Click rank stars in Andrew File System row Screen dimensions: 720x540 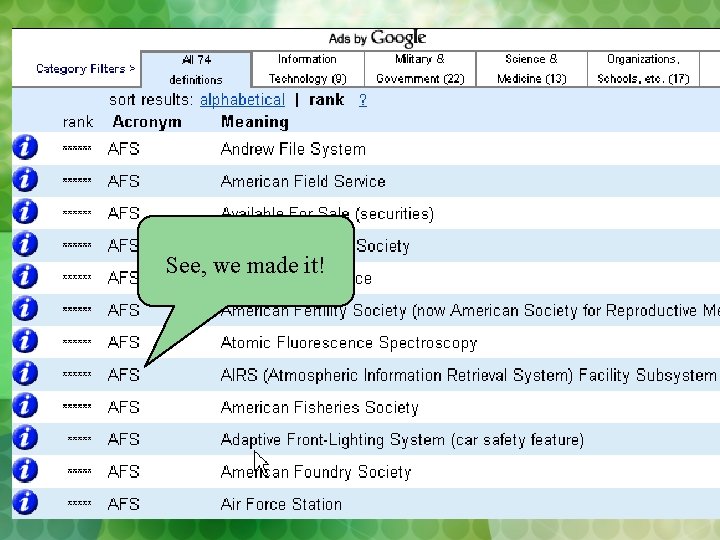pos(77,148)
